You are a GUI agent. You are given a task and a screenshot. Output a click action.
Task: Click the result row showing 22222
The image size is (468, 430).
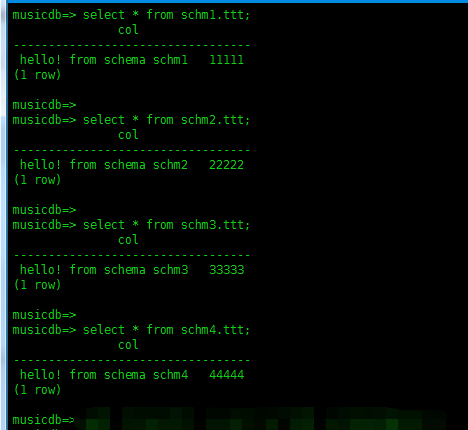(132, 165)
